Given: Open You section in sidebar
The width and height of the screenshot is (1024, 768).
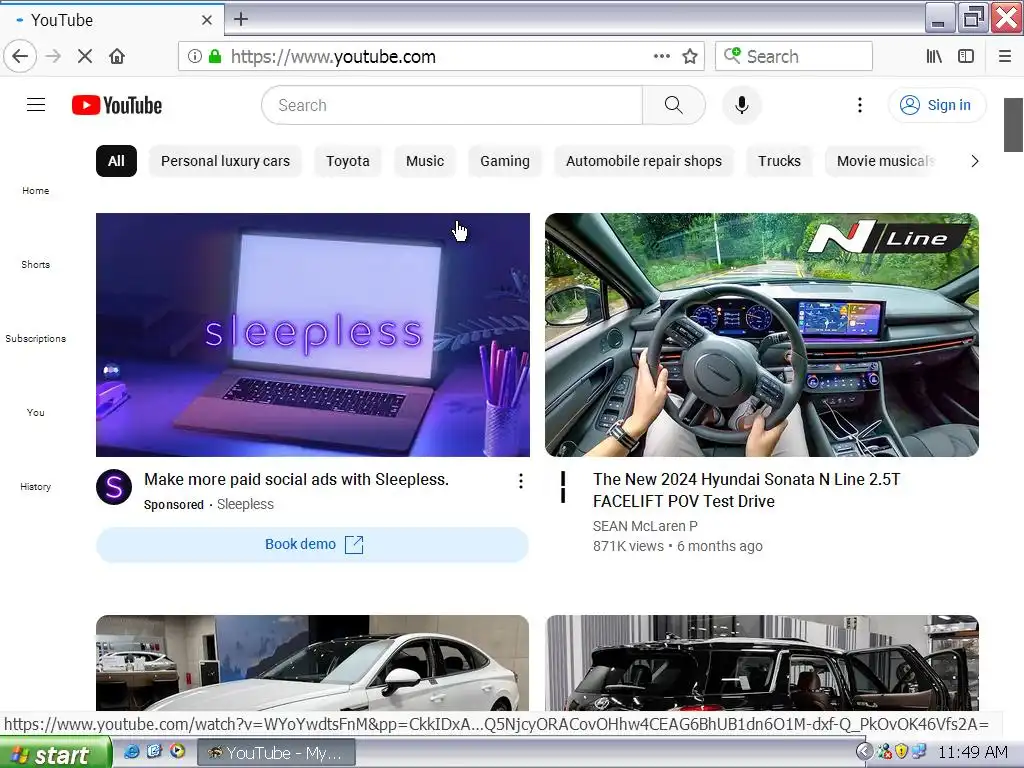Looking at the screenshot, I should 35,412.
